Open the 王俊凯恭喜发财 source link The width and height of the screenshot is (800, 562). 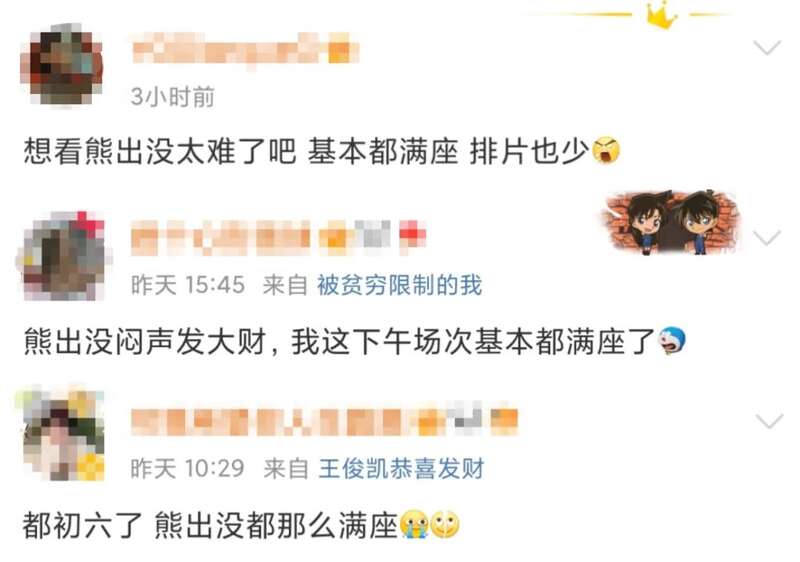tap(401, 468)
